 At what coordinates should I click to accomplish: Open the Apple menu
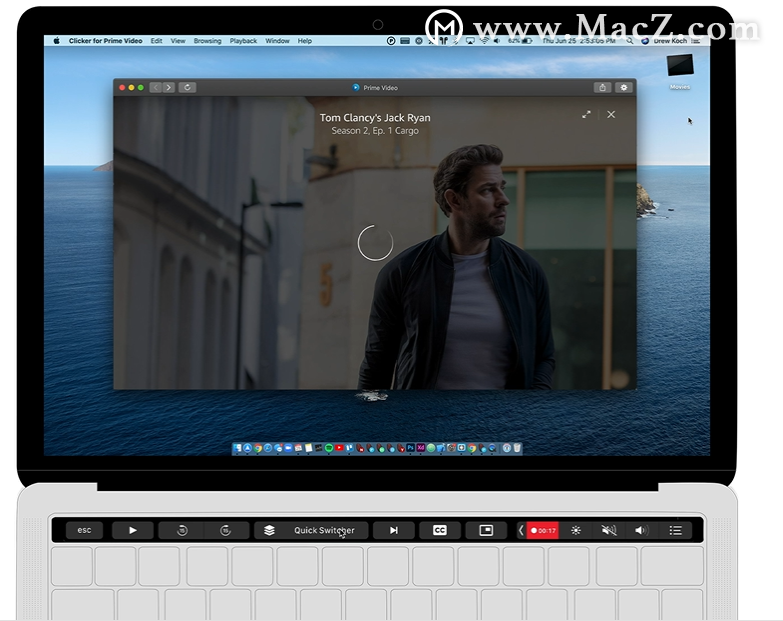56,41
